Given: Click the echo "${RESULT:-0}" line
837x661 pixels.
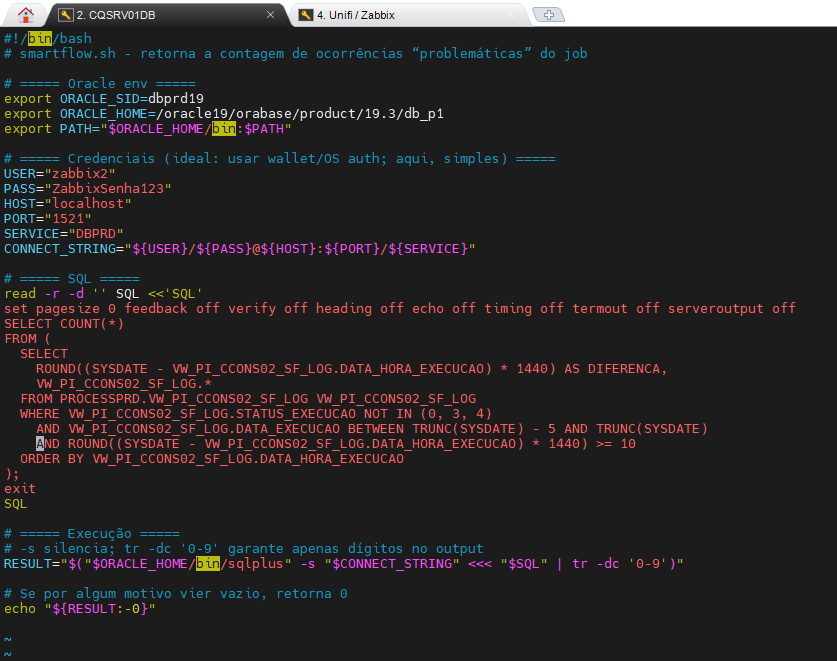Looking at the screenshot, I should (x=80, y=608).
